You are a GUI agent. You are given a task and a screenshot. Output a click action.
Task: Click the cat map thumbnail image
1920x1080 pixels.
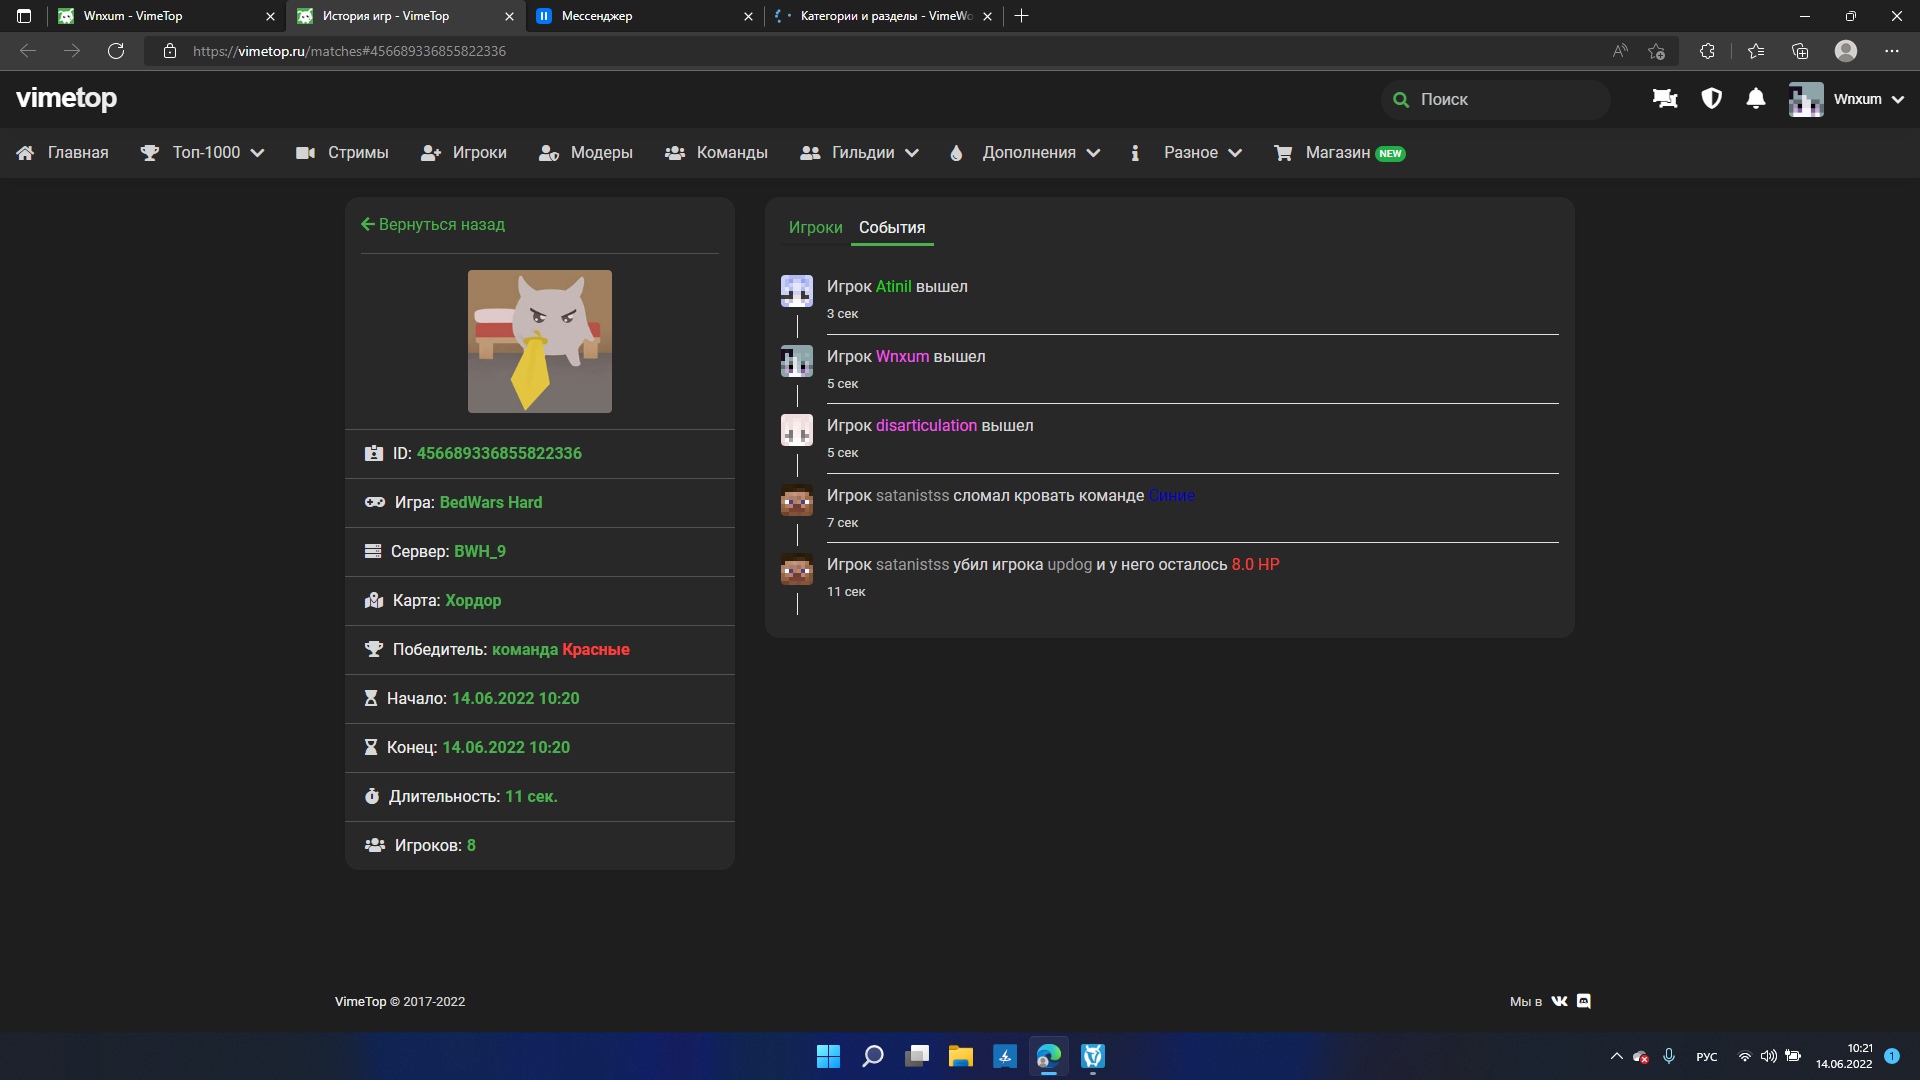pos(540,341)
